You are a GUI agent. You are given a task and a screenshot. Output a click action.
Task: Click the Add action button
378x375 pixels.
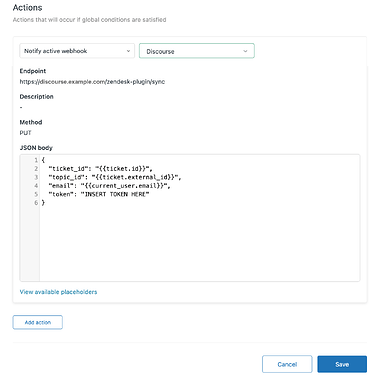[38, 322]
